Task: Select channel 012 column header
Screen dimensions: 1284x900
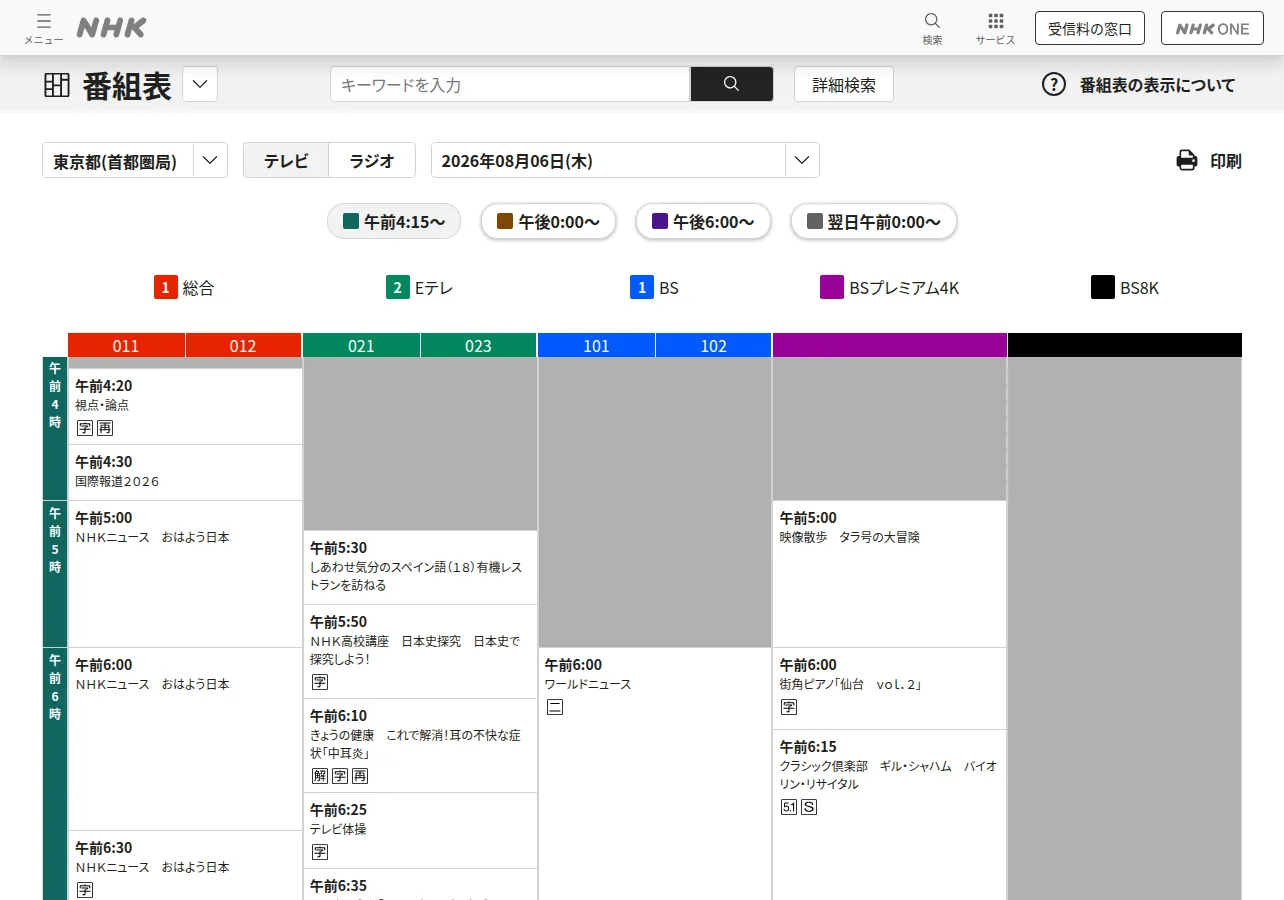Action: [x=243, y=346]
